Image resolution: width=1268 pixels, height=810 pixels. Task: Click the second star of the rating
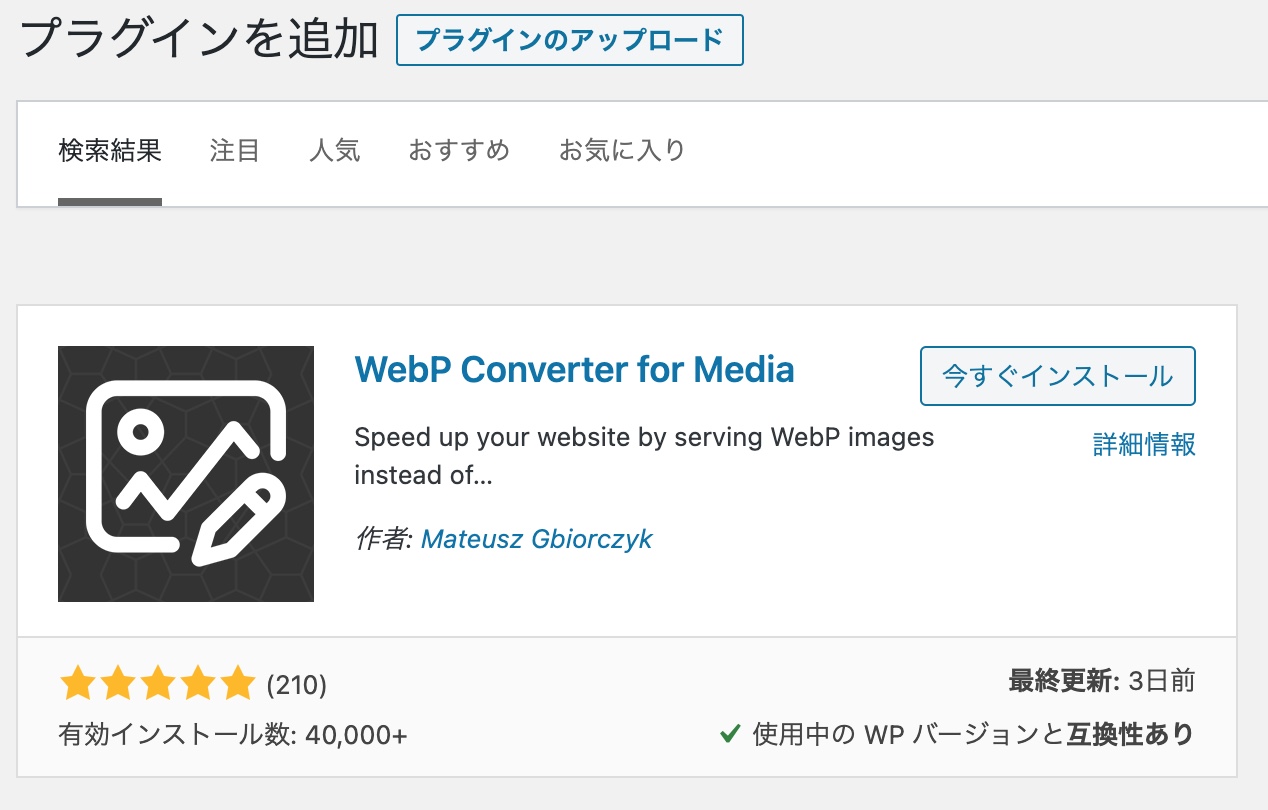pos(118,683)
